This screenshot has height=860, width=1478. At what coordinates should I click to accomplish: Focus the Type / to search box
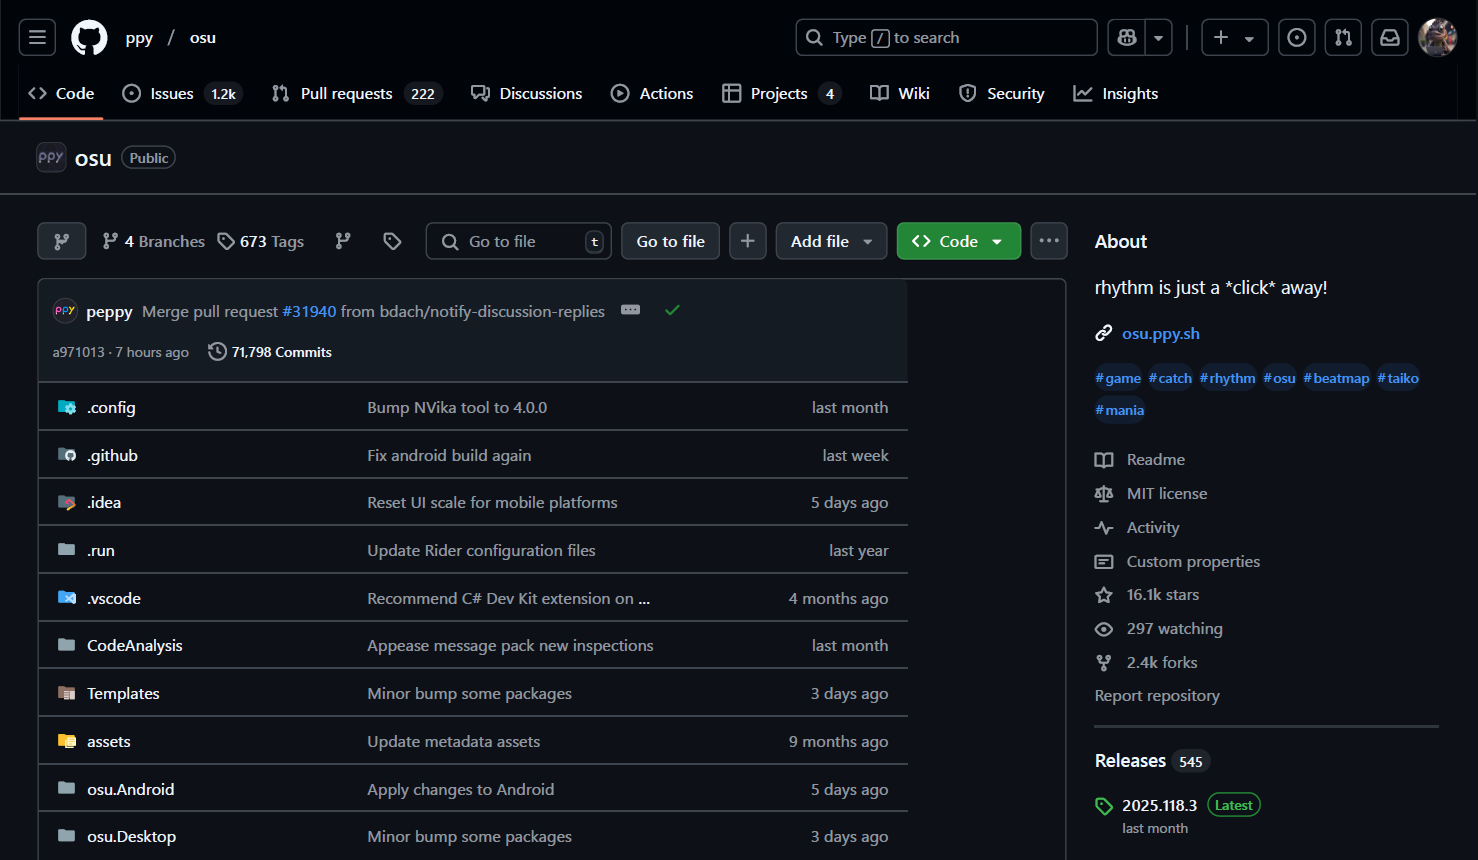click(946, 38)
